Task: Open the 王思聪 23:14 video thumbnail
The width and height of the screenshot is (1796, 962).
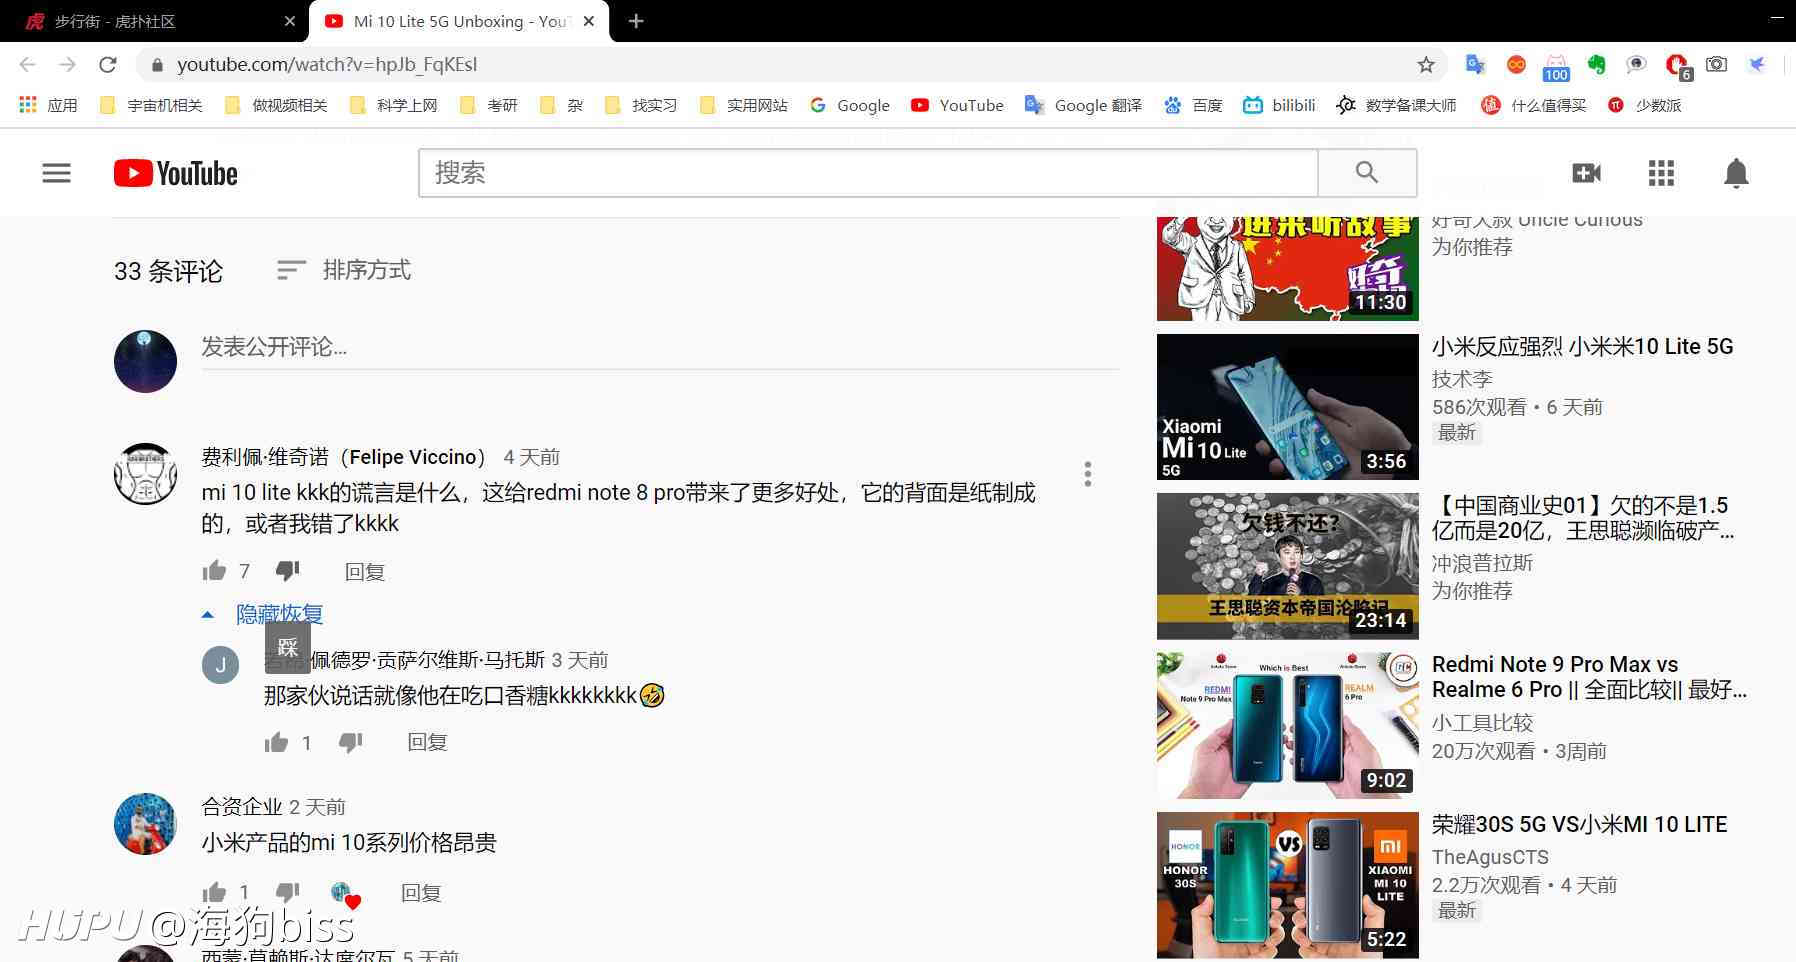Action: coord(1287,566)
